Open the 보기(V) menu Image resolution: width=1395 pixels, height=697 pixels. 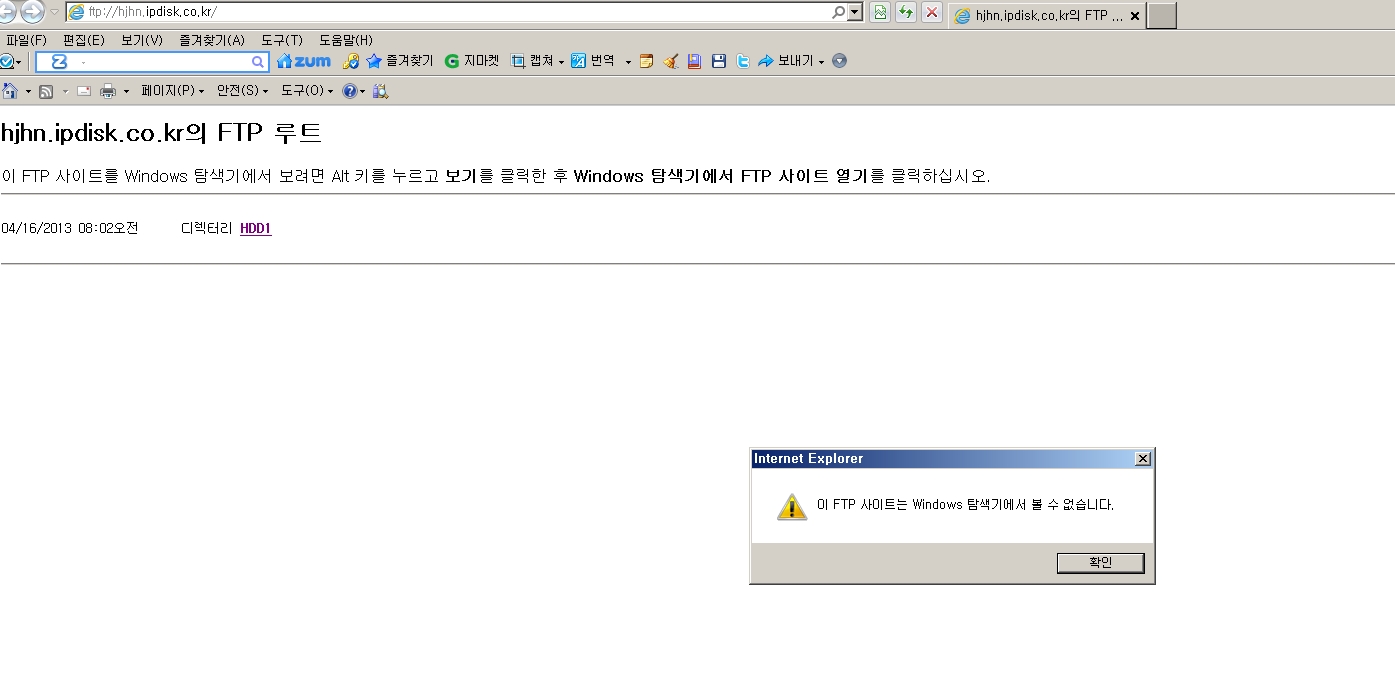point(142,40)
